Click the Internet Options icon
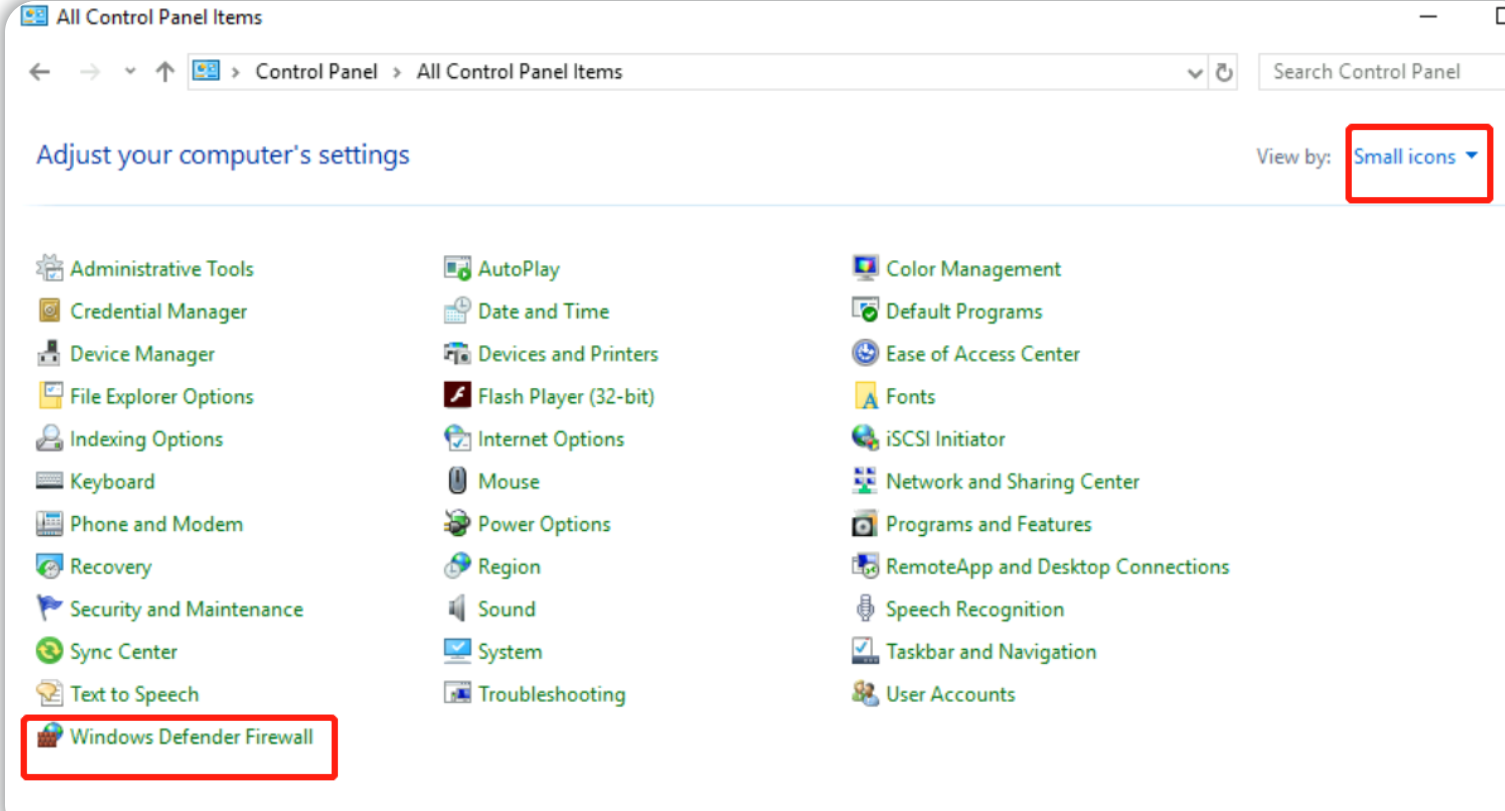The height and width of the screenshot is (811, 1505). tap(457, 439)
